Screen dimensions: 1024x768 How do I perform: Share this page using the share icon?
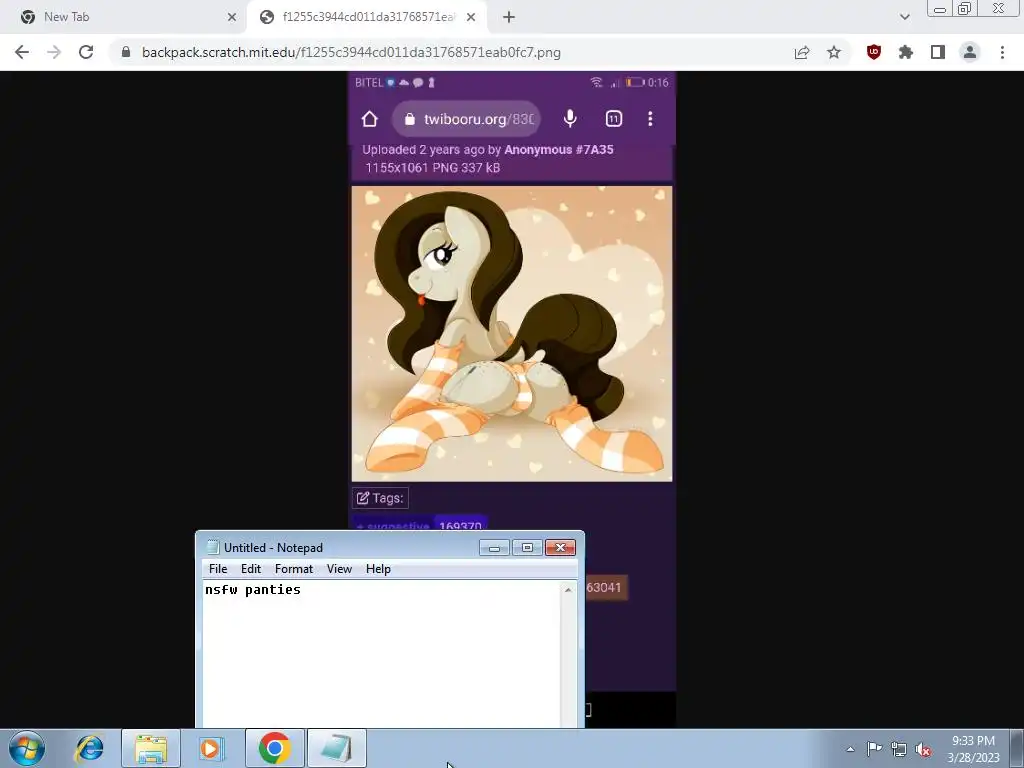coord(802,52)
